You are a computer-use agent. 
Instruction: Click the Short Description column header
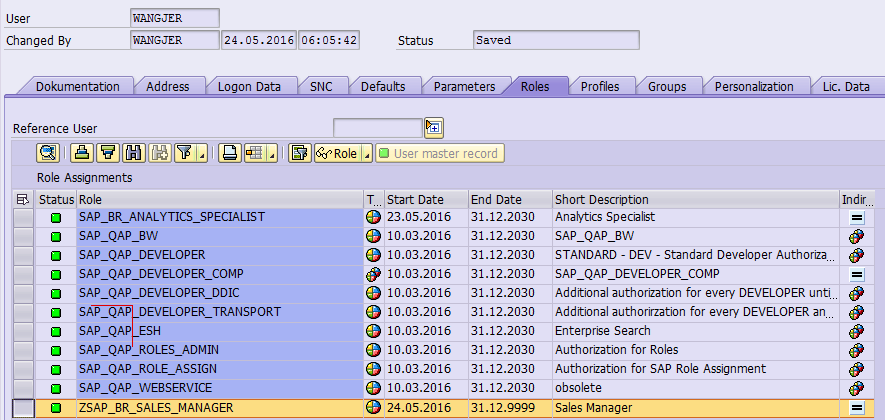[696, 199]
